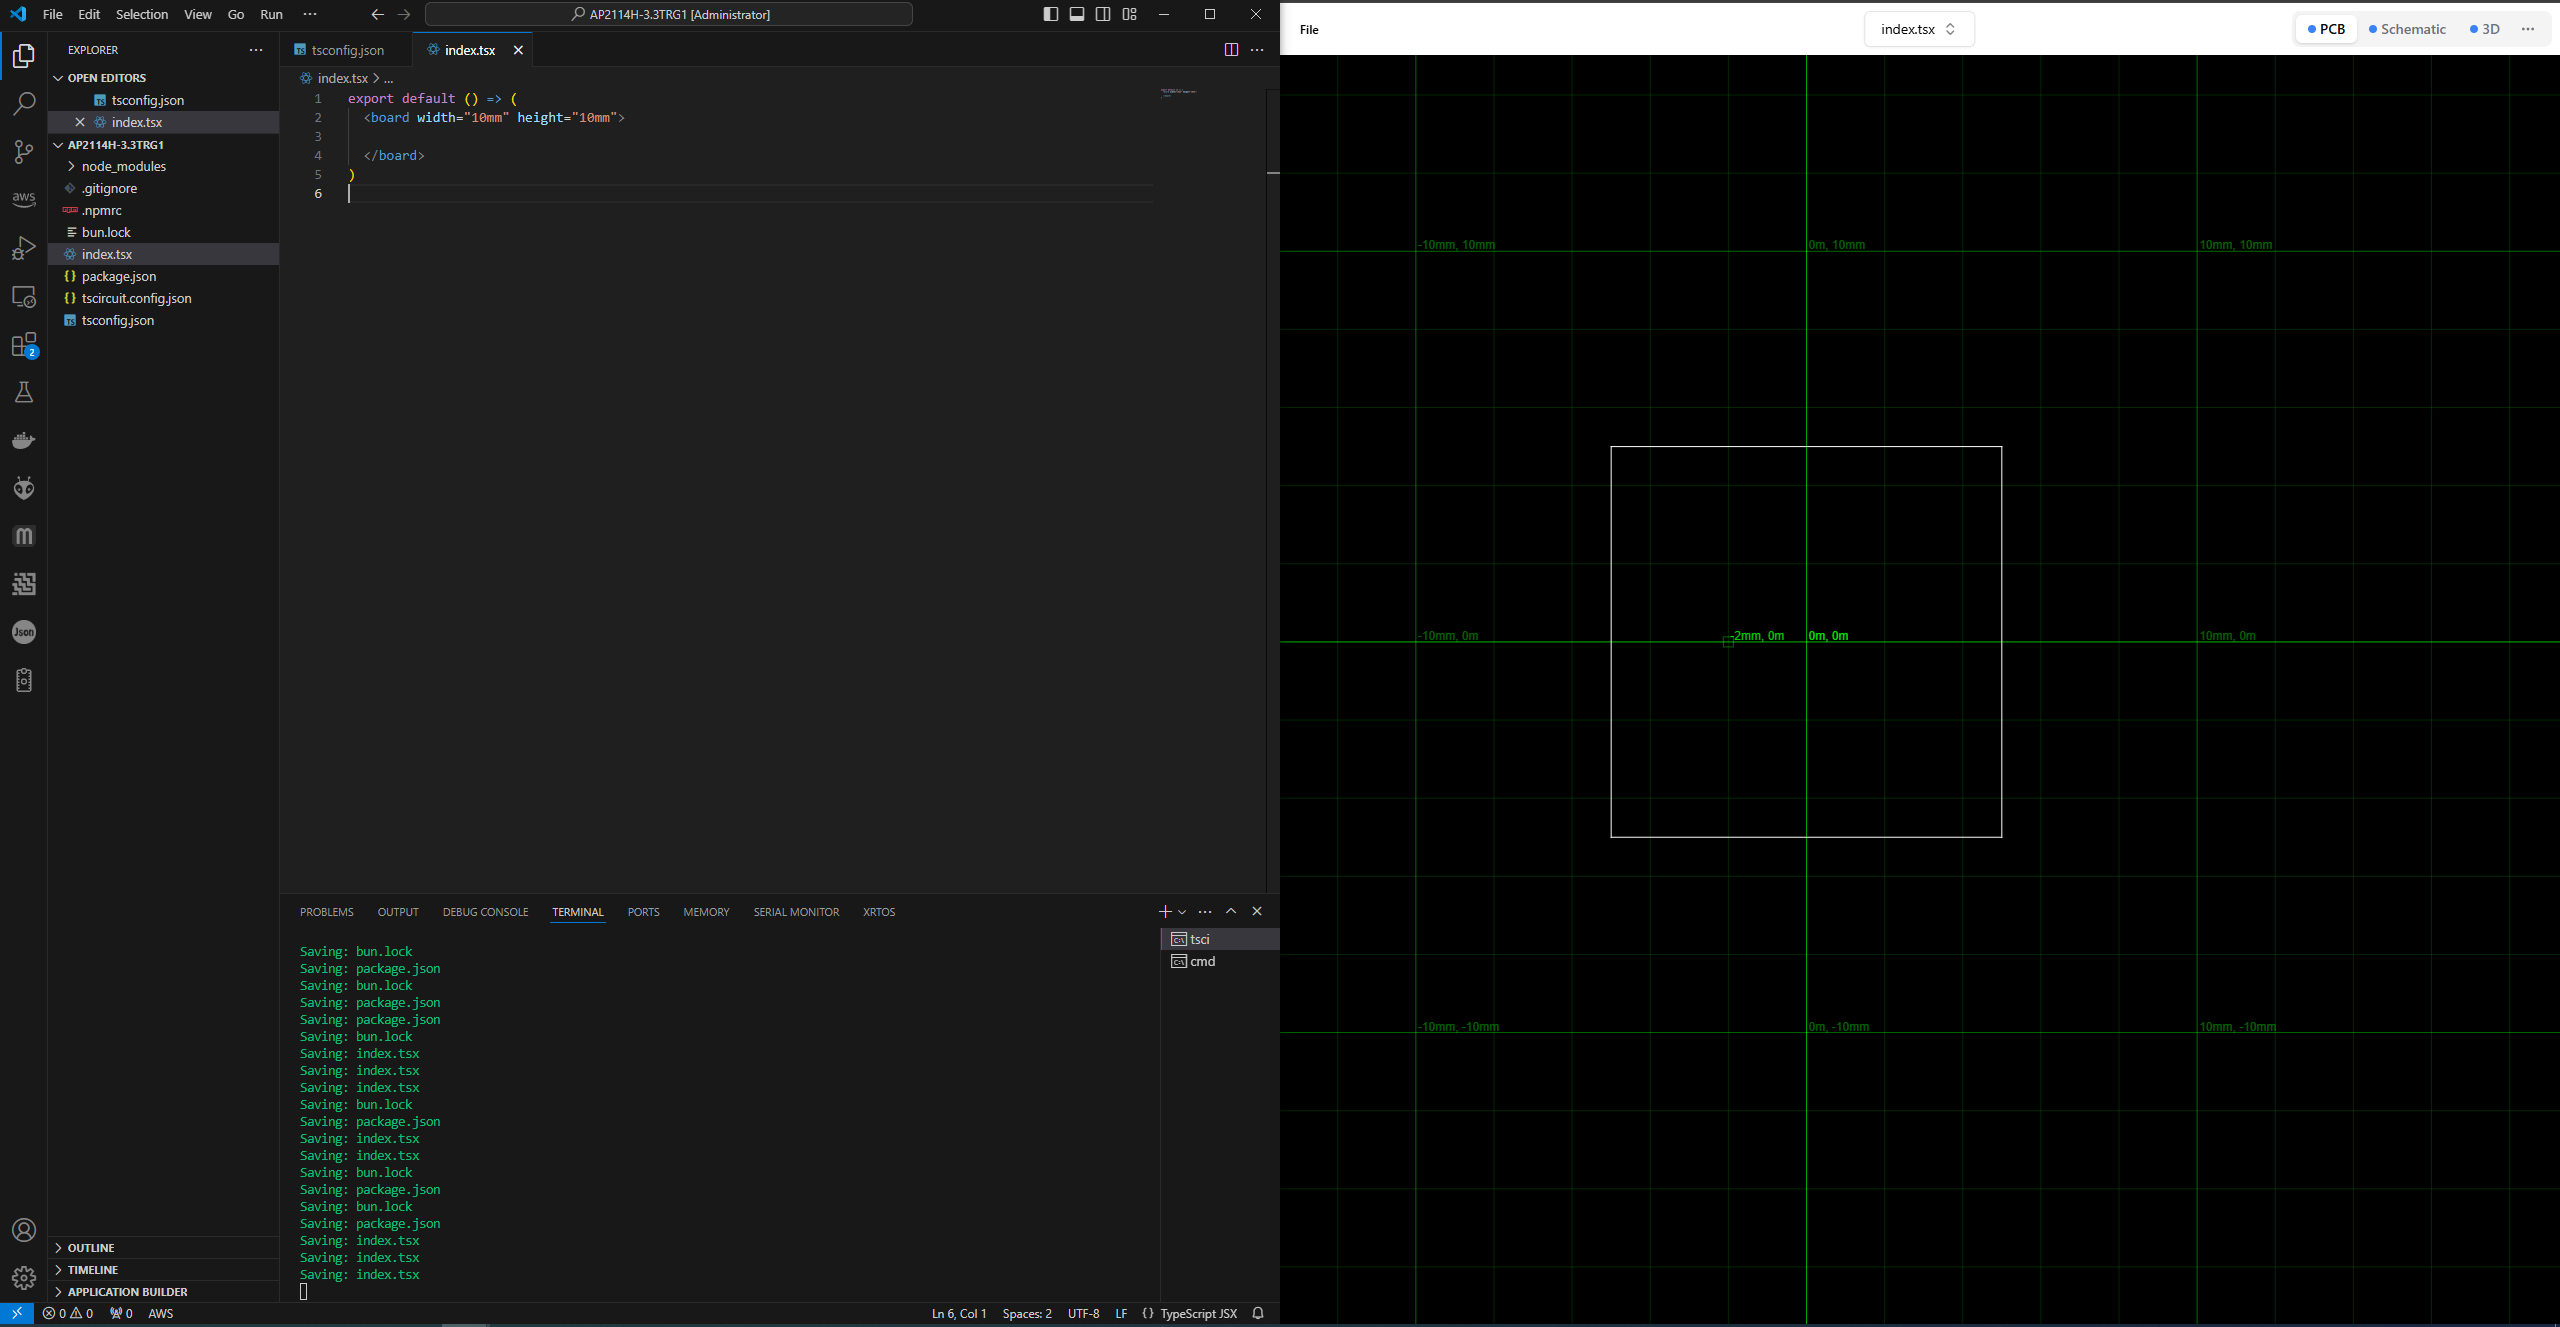
Task: Toggle Panel visibility layout button
Action: point(1077,14)
